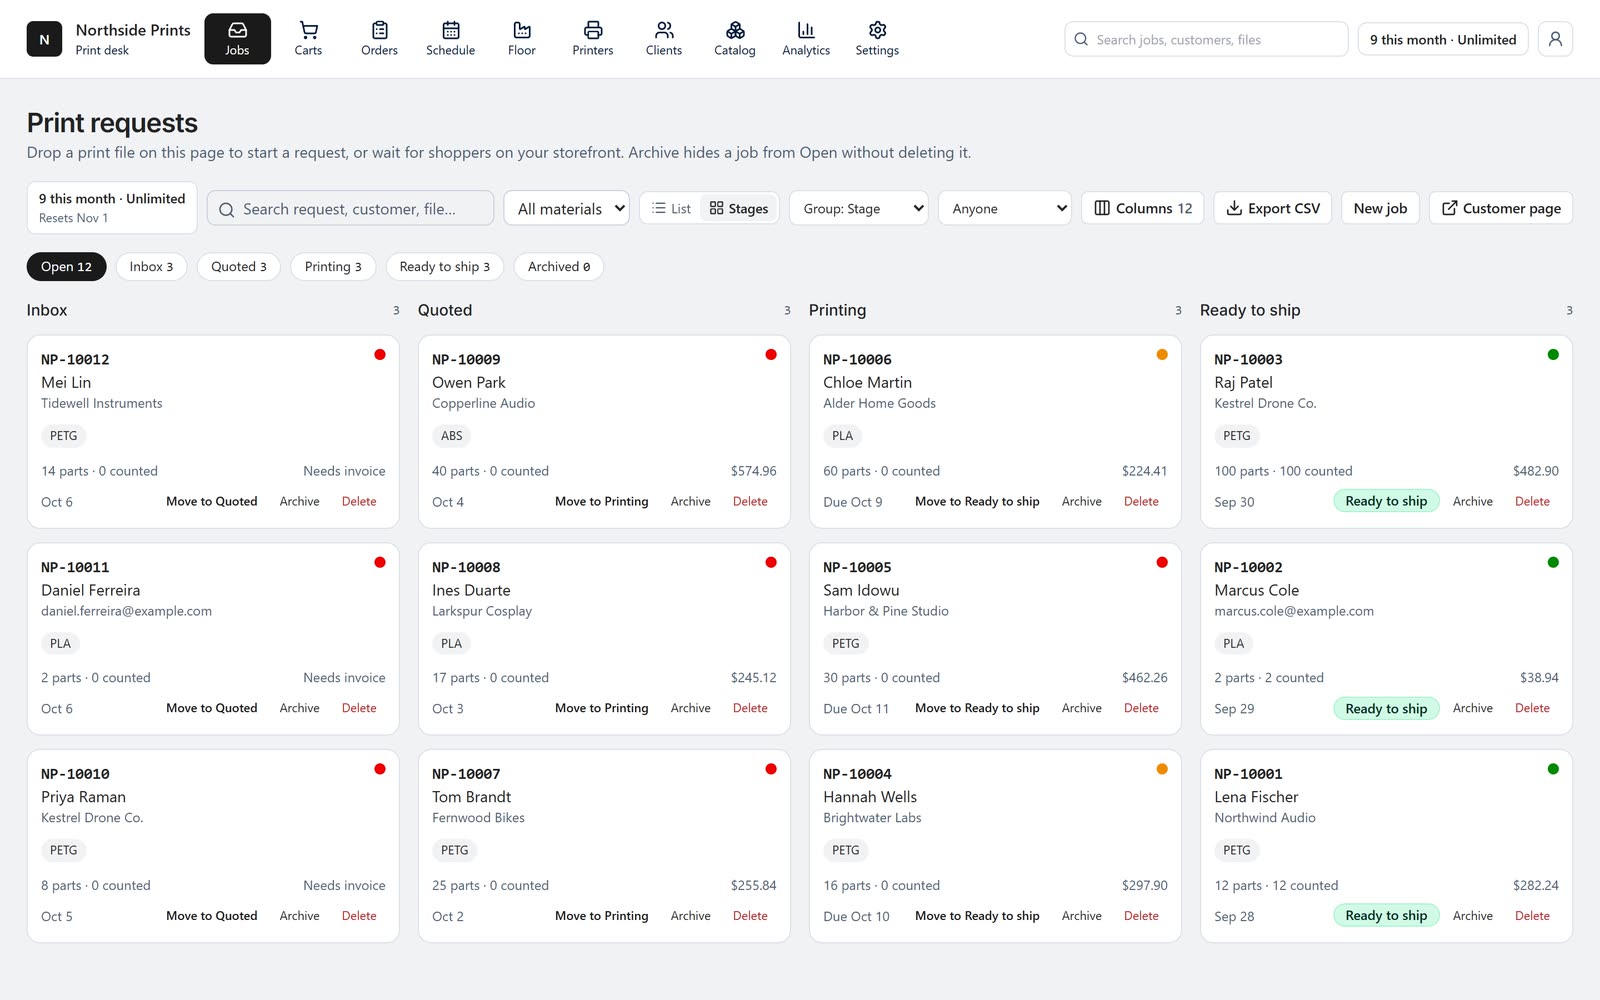Select the Printing 3 filter tab

[x=333, y=266]
